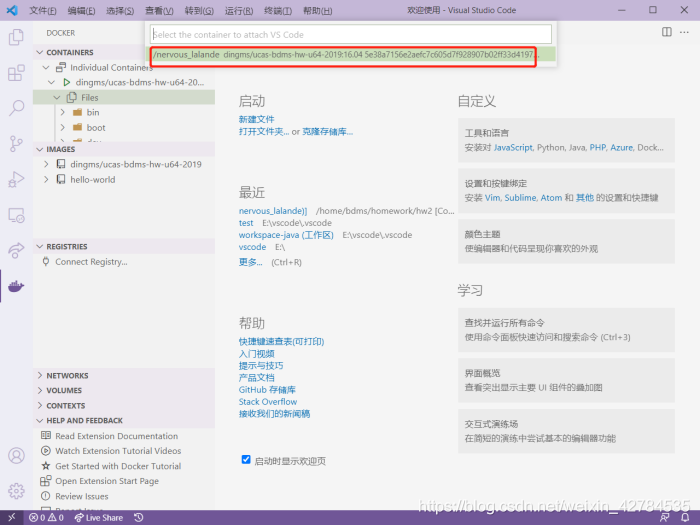700x525 pixels.
Task: Open Live Share view in activity bar
Action: [x=16, y=250]
